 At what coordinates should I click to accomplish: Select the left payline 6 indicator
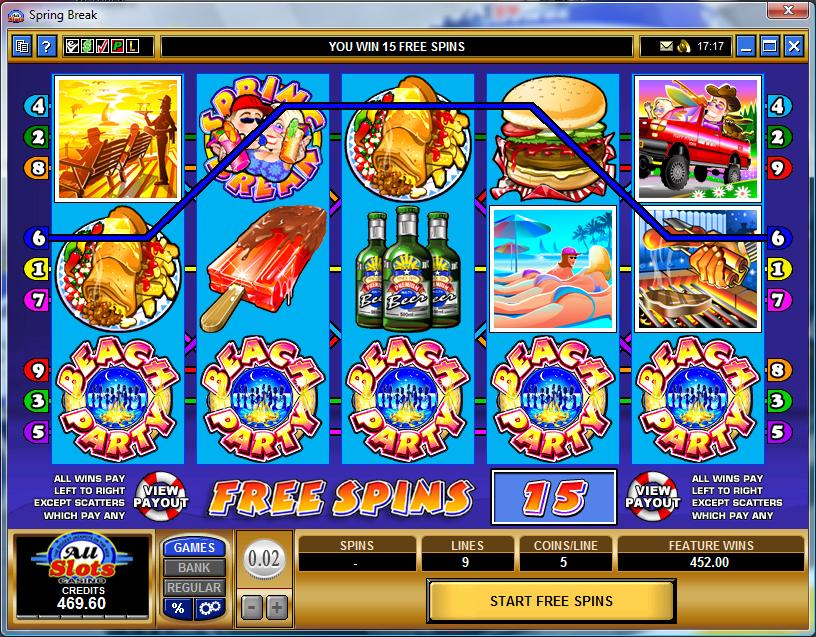[37, 238]
